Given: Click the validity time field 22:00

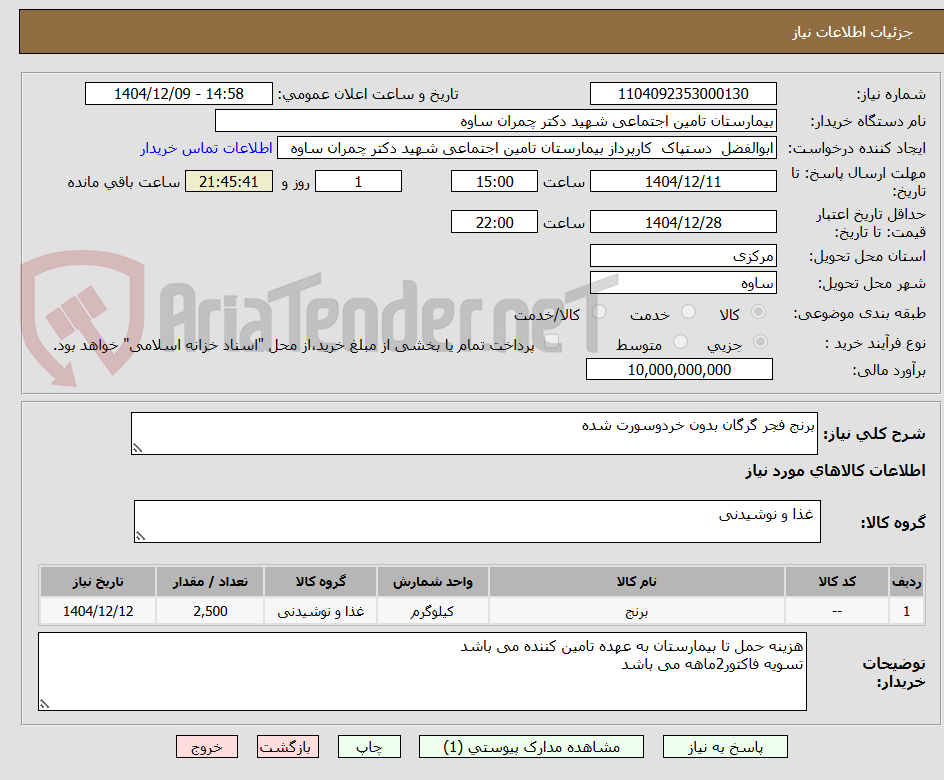Looking at the screenshot, I should coord(494,222).
